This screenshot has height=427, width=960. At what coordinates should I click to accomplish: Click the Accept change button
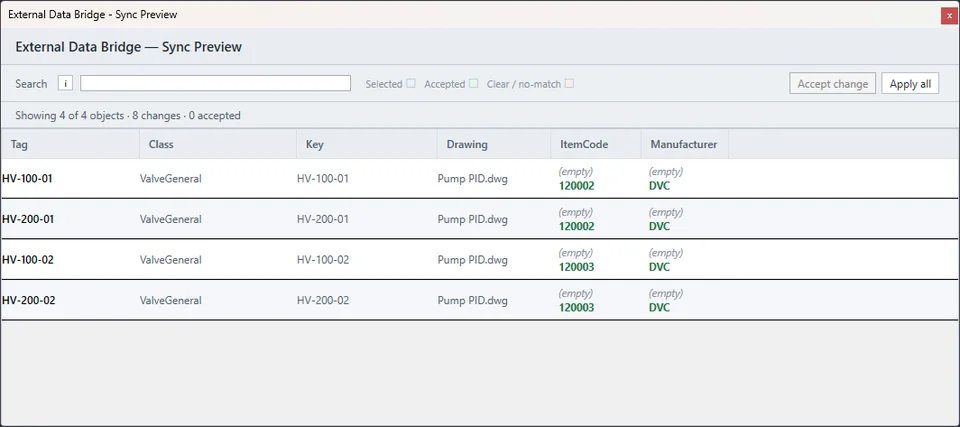(833, 84)
